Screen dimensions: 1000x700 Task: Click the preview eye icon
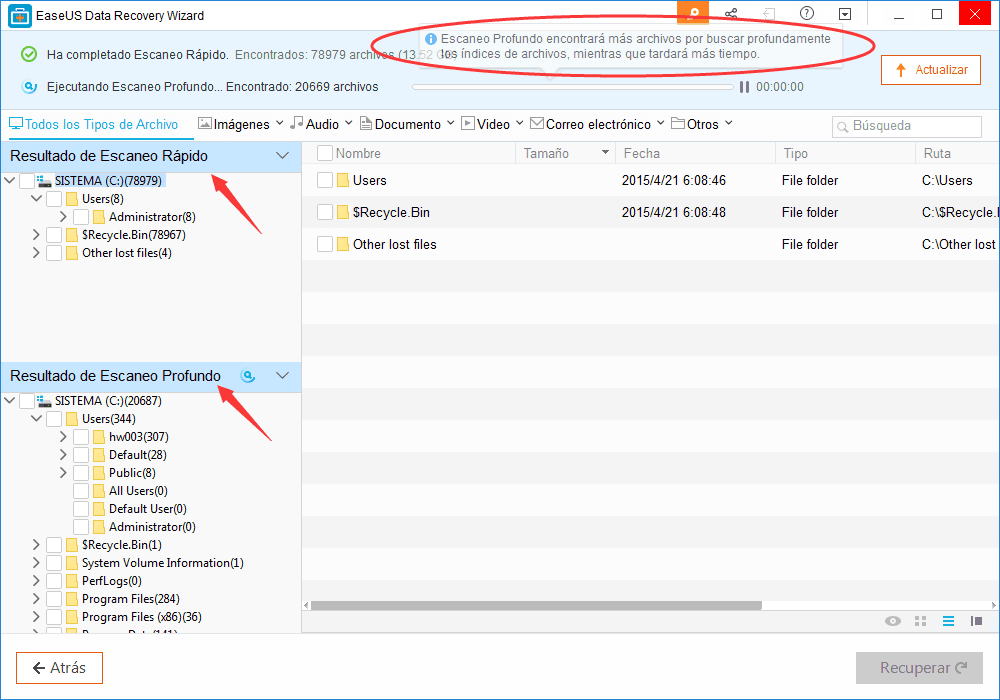pyautogui.click(x=893, y=621)
